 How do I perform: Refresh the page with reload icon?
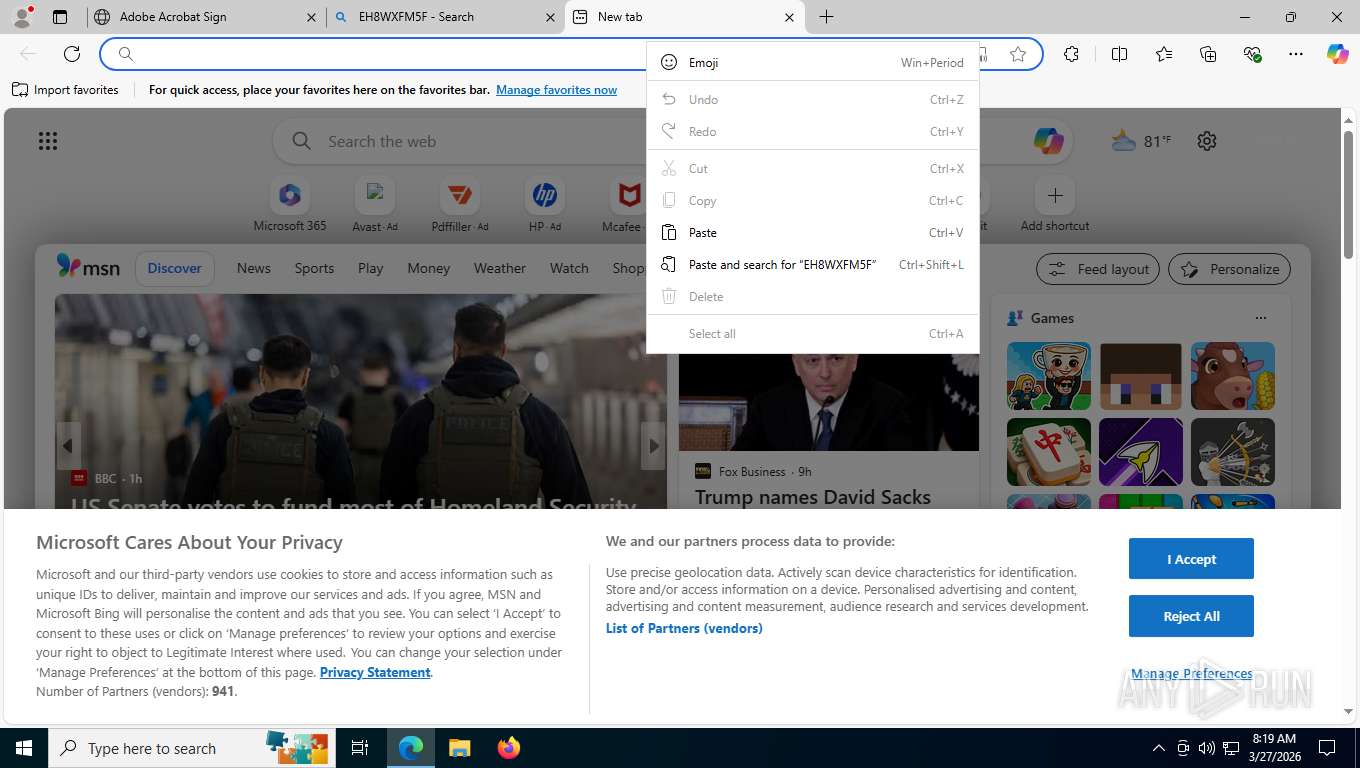[72, 54]
